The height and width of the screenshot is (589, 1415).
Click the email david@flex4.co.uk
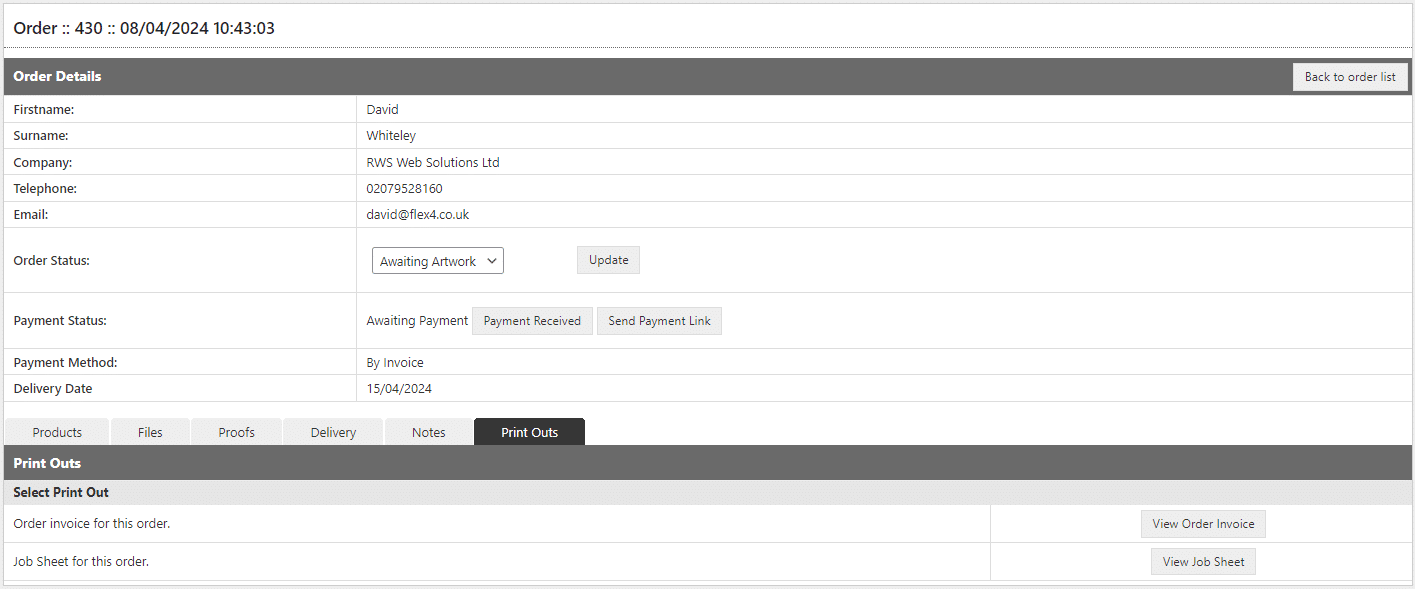tap(420, 214)
